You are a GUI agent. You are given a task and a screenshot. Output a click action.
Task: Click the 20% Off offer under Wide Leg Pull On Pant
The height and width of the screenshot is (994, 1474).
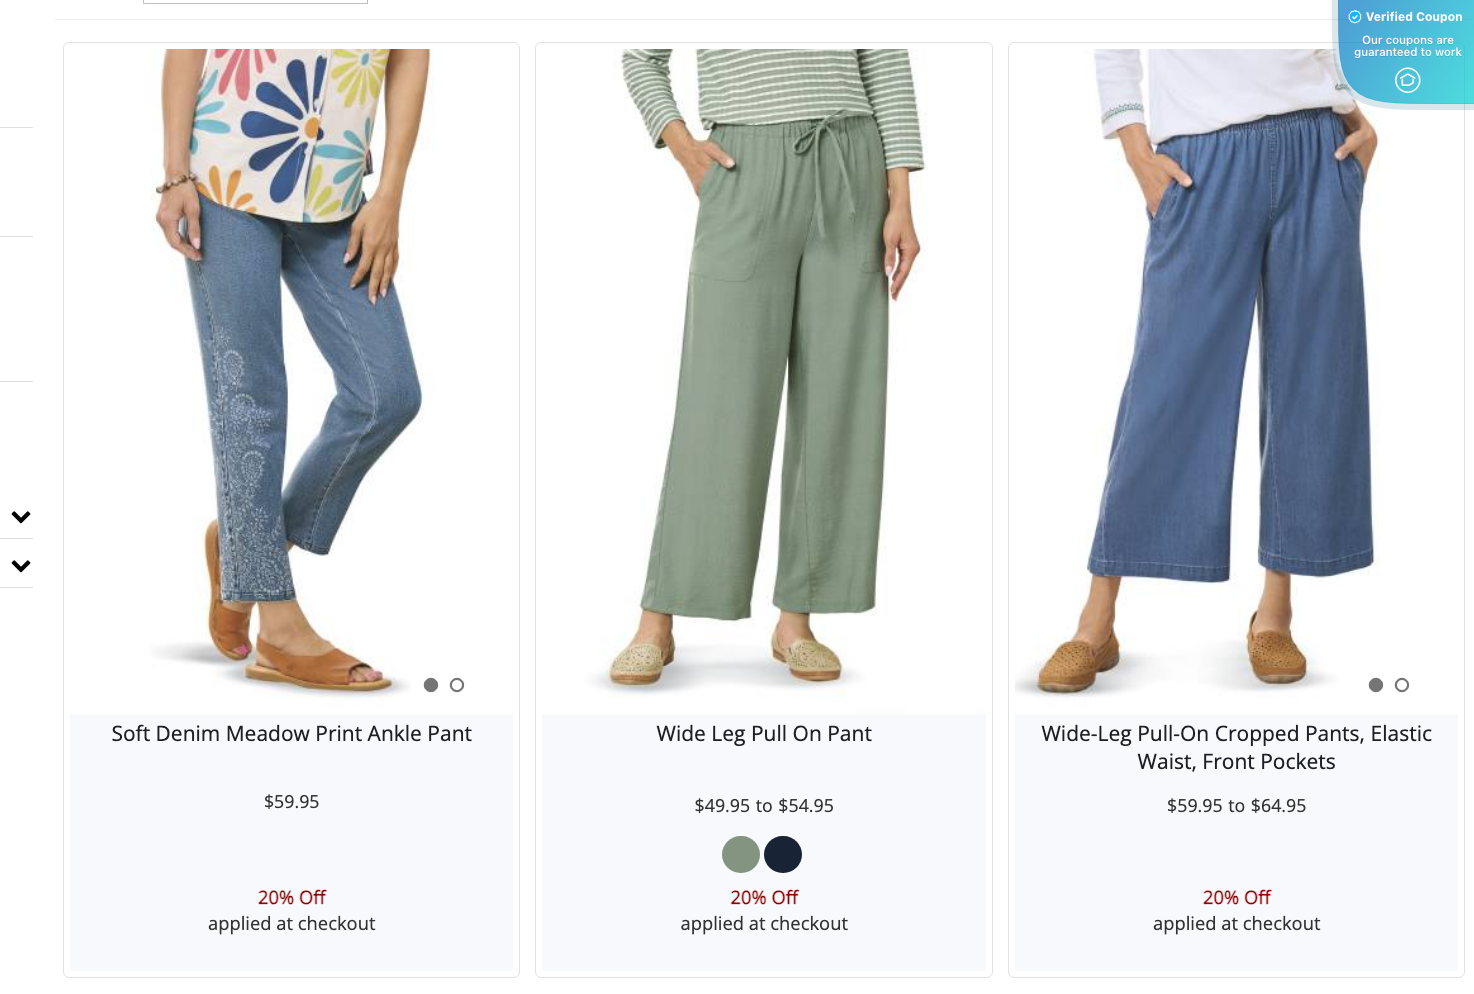763,897
